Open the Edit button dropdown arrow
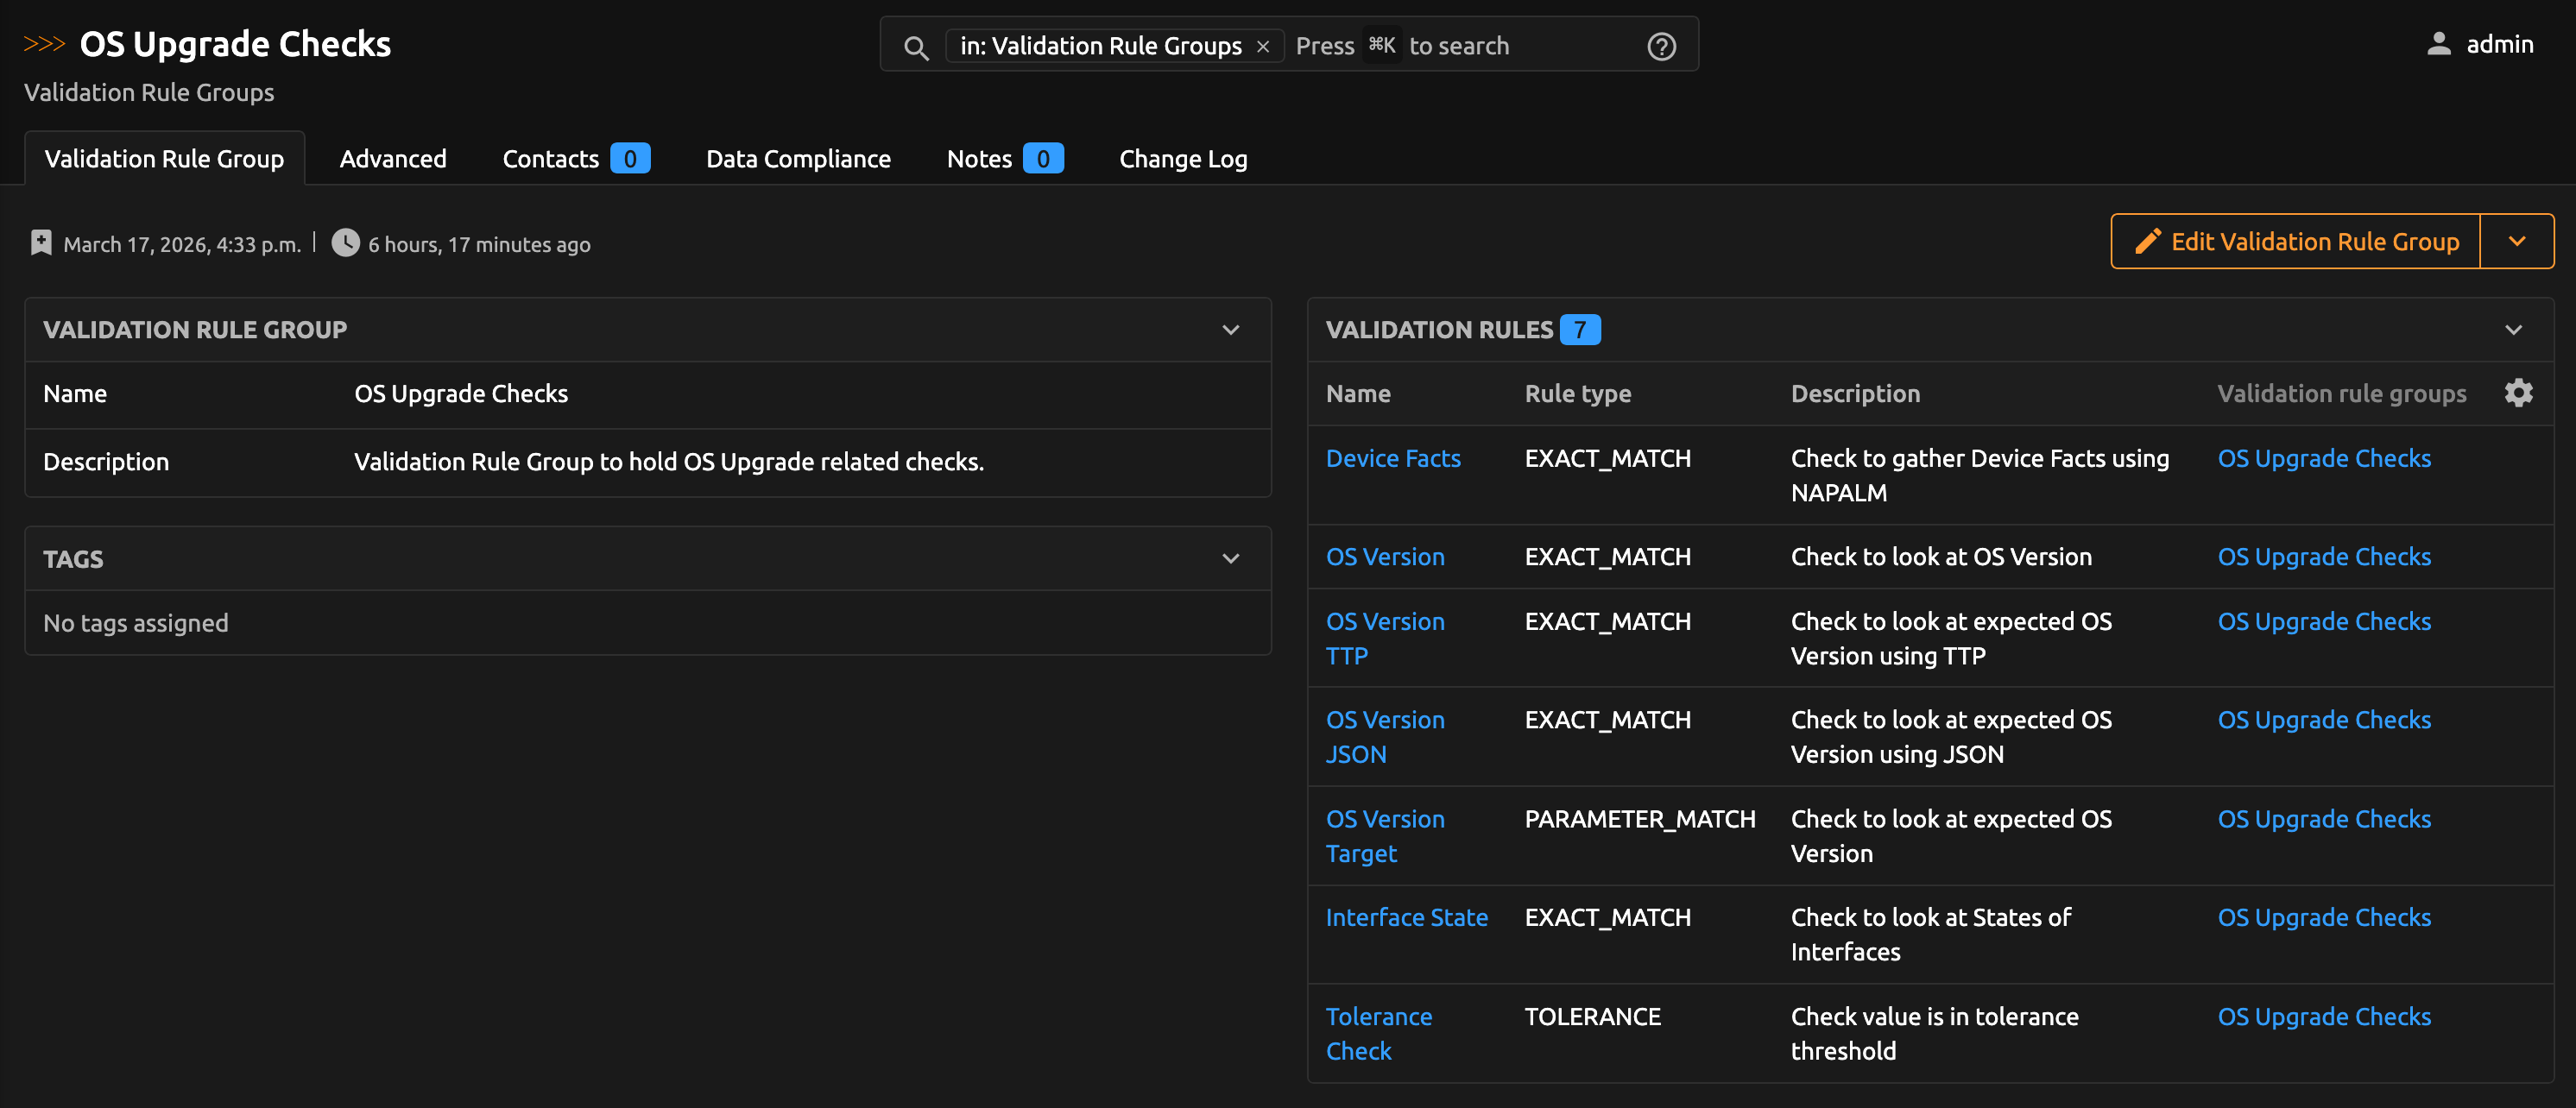2576x1108 pixels. coord(2517,241)
